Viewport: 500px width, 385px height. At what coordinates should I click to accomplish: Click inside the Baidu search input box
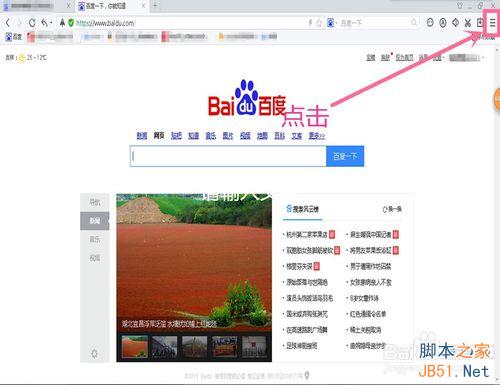point(228,156)
